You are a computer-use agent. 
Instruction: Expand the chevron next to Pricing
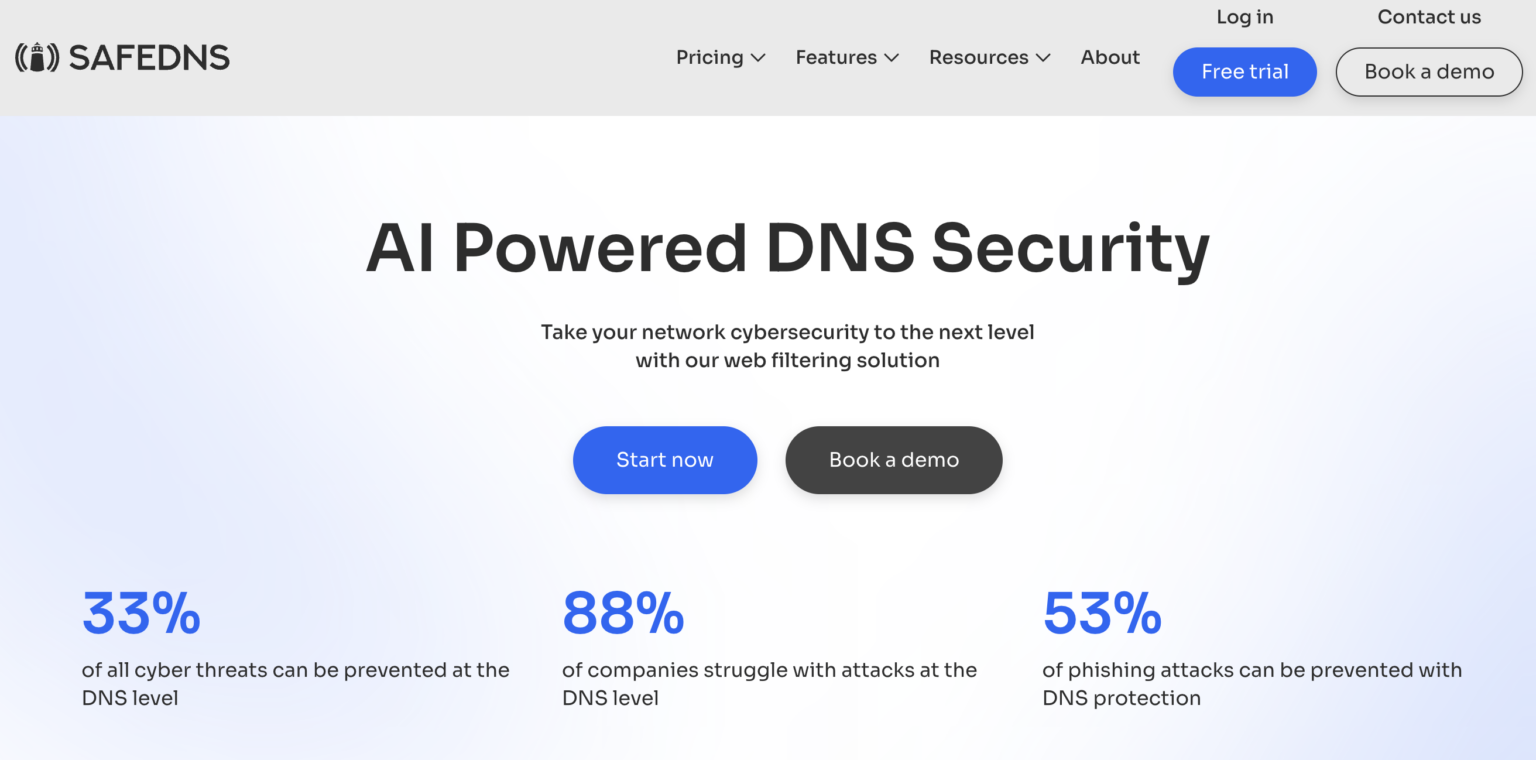click(758, 58)
